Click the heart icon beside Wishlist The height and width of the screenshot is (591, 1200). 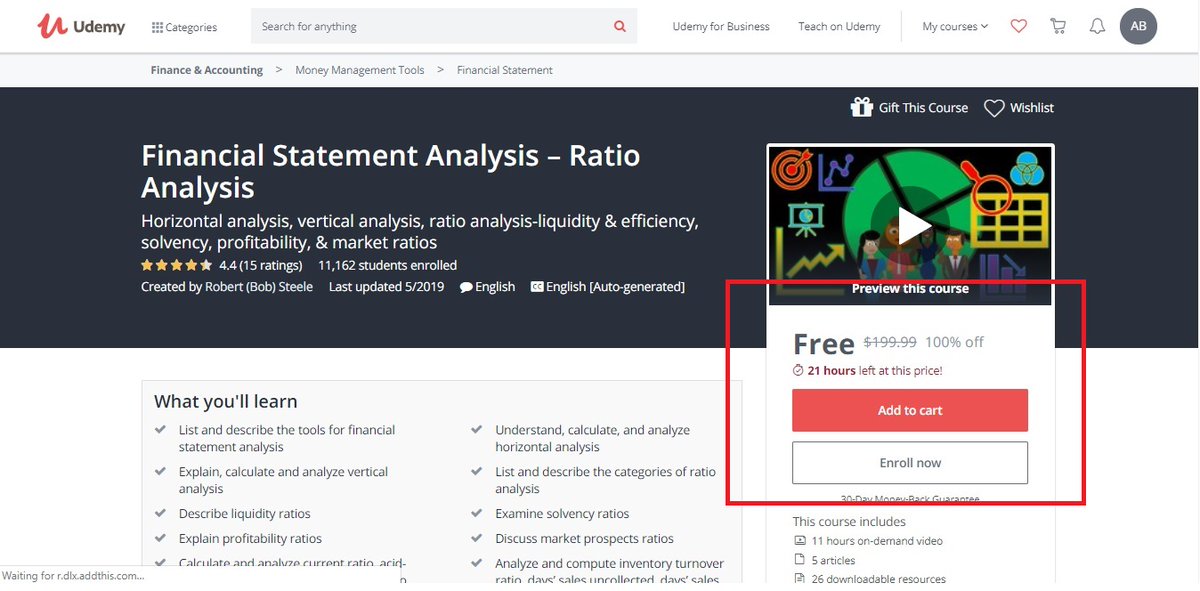pyautogui.click(x=994, y=108)
